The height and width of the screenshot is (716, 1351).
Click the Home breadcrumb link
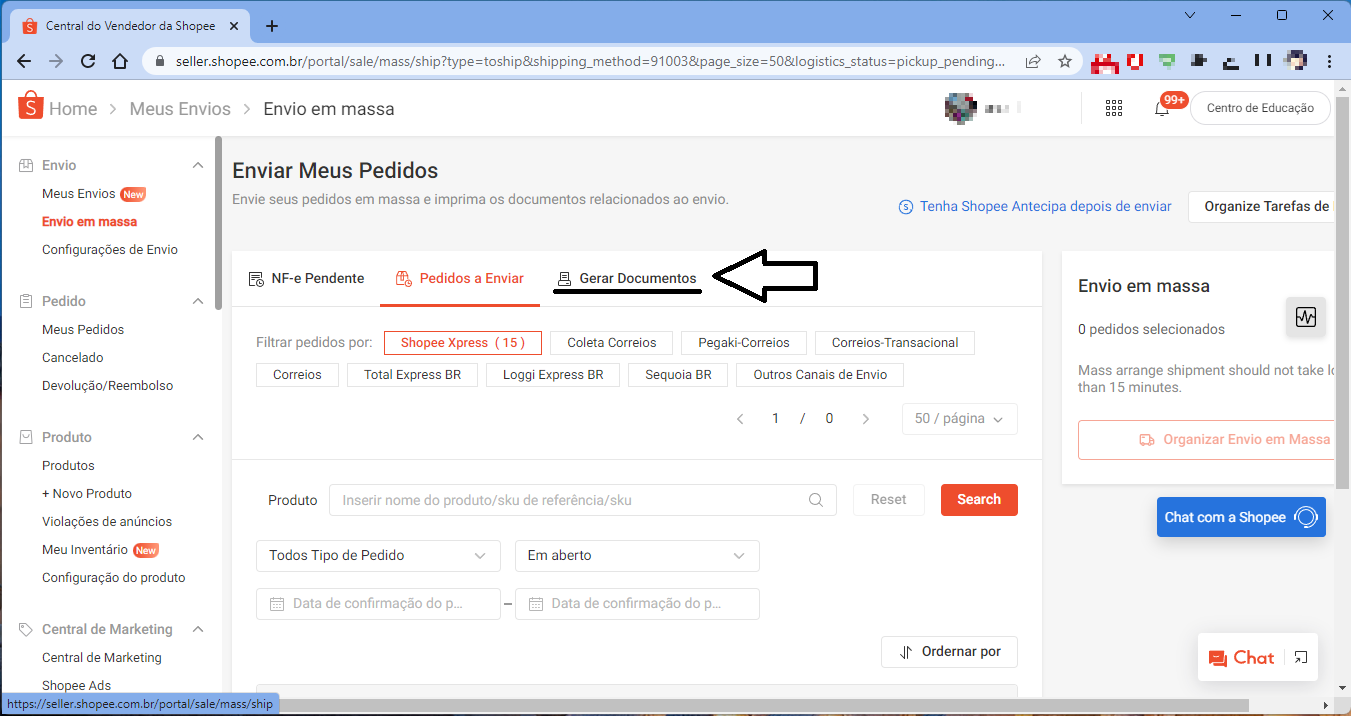tap(73, 109)
